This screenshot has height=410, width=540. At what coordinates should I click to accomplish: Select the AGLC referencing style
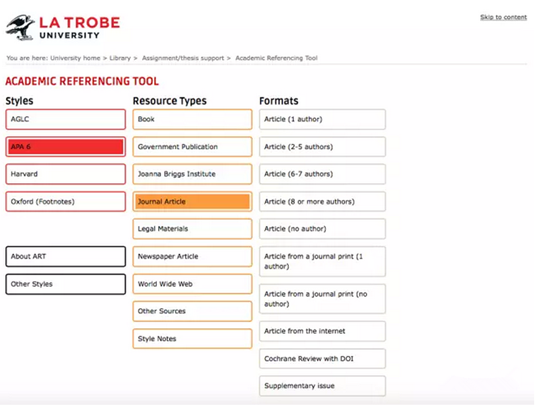(65, 119)
